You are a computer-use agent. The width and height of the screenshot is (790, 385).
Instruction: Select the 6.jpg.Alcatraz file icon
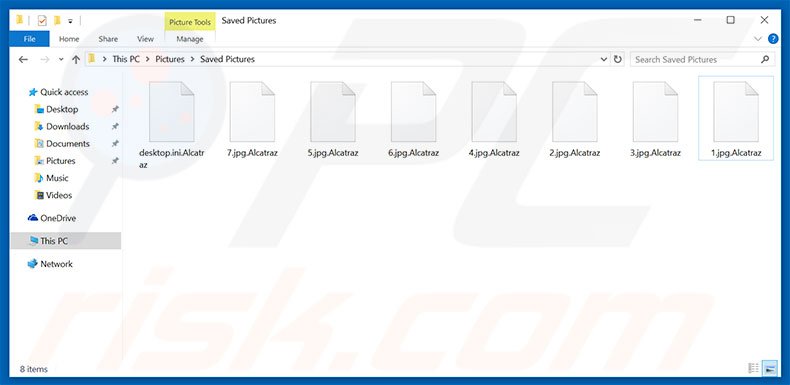[x=413, y=111]
